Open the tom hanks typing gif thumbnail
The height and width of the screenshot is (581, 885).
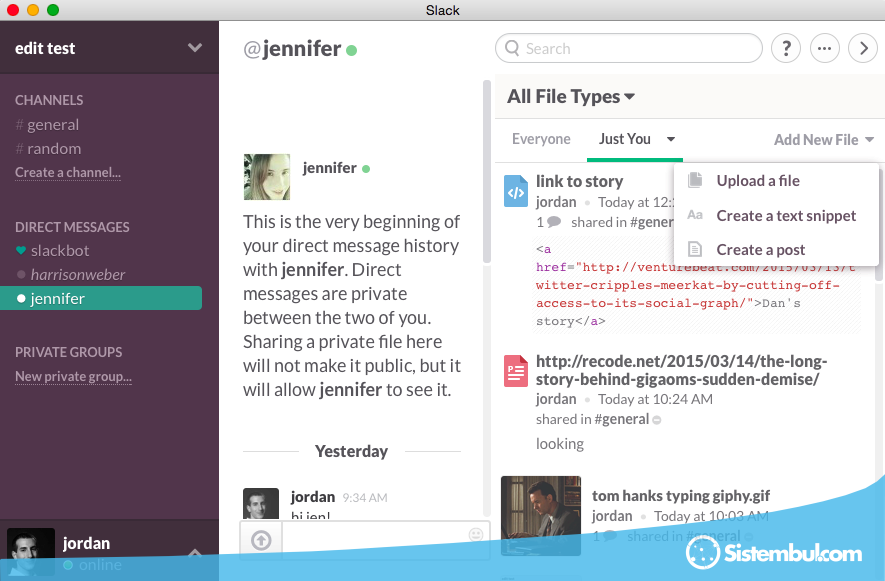tap(541, 516)
